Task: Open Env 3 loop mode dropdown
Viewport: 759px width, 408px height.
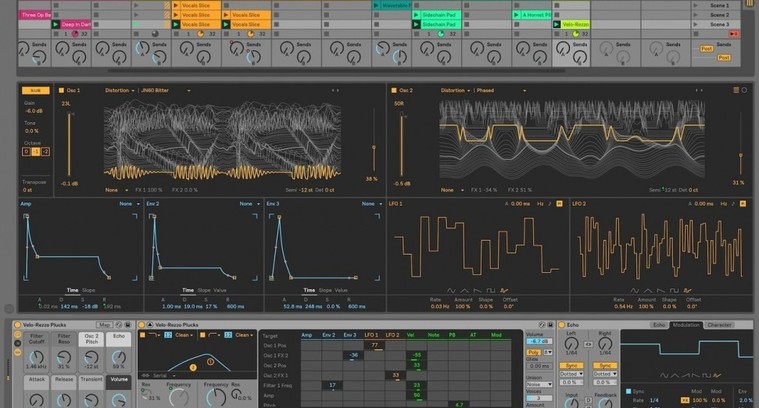Action: coord(372,204)
